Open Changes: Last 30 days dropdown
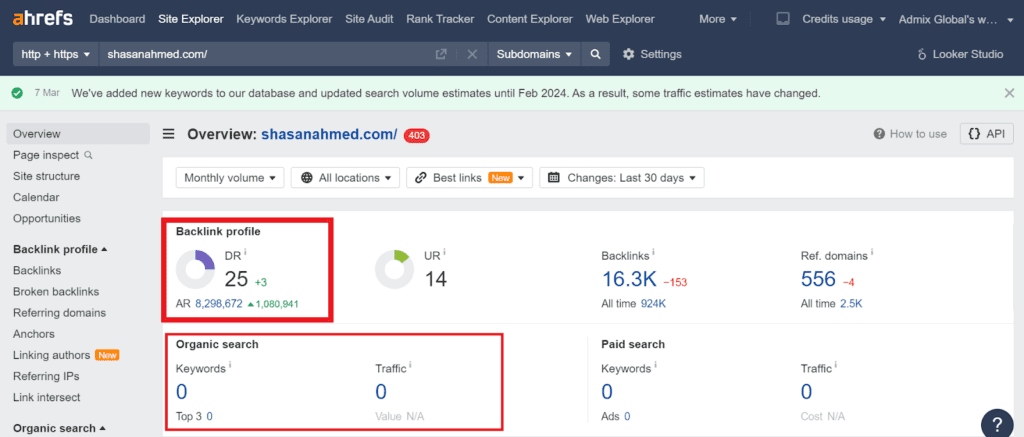The image size is (1024, 437). [x=621, y=178]
